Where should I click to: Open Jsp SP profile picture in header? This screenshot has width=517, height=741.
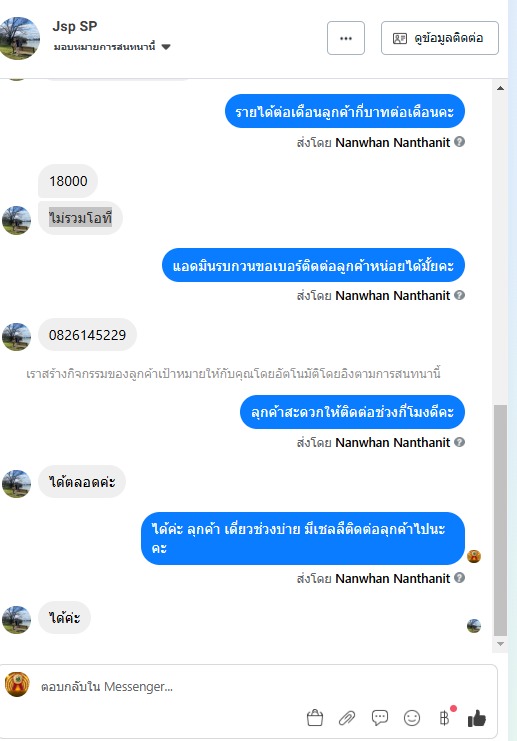pyautogui.click(x=19, y=38)
